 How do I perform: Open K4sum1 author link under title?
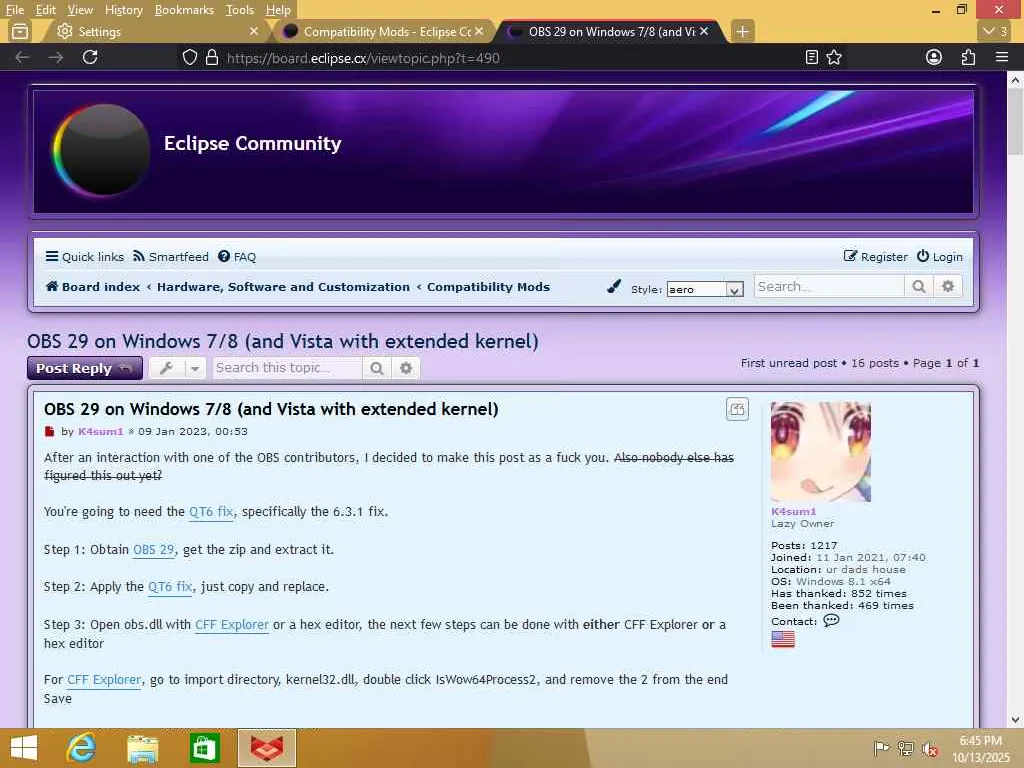pos(101,432)
